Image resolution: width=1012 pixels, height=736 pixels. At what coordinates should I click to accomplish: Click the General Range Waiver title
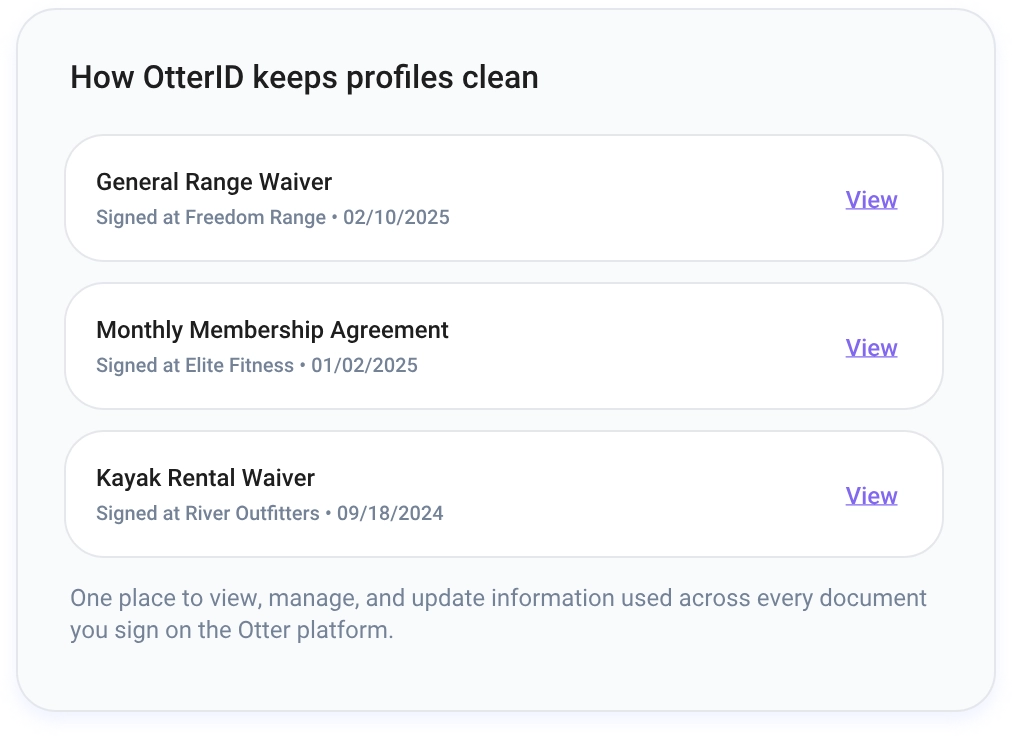point(214,182)
